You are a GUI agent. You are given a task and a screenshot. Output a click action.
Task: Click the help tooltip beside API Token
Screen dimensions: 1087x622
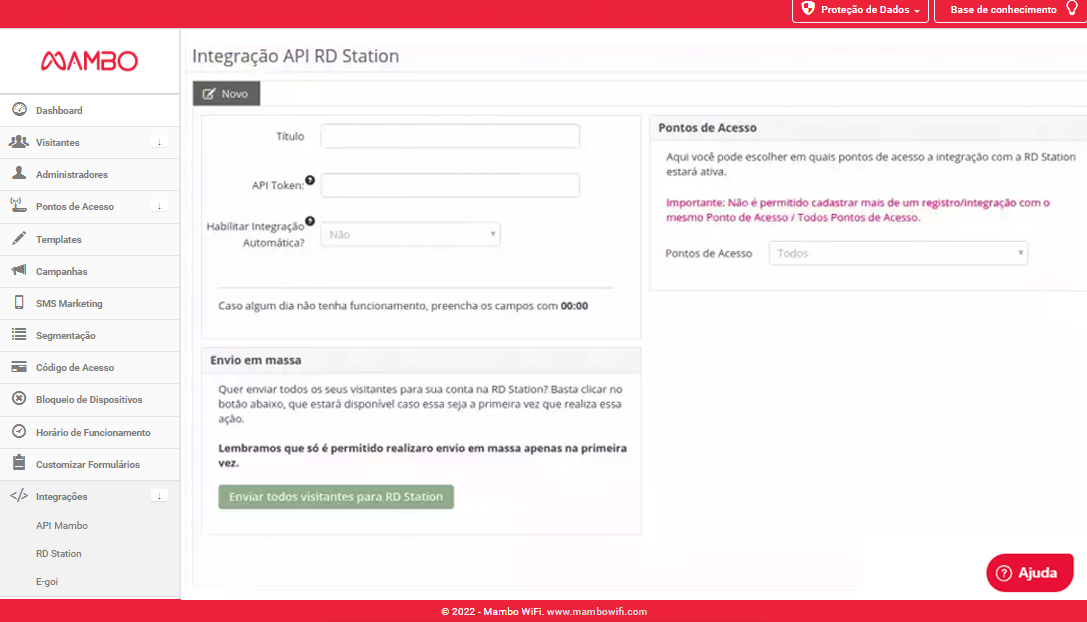click(310, 180)
